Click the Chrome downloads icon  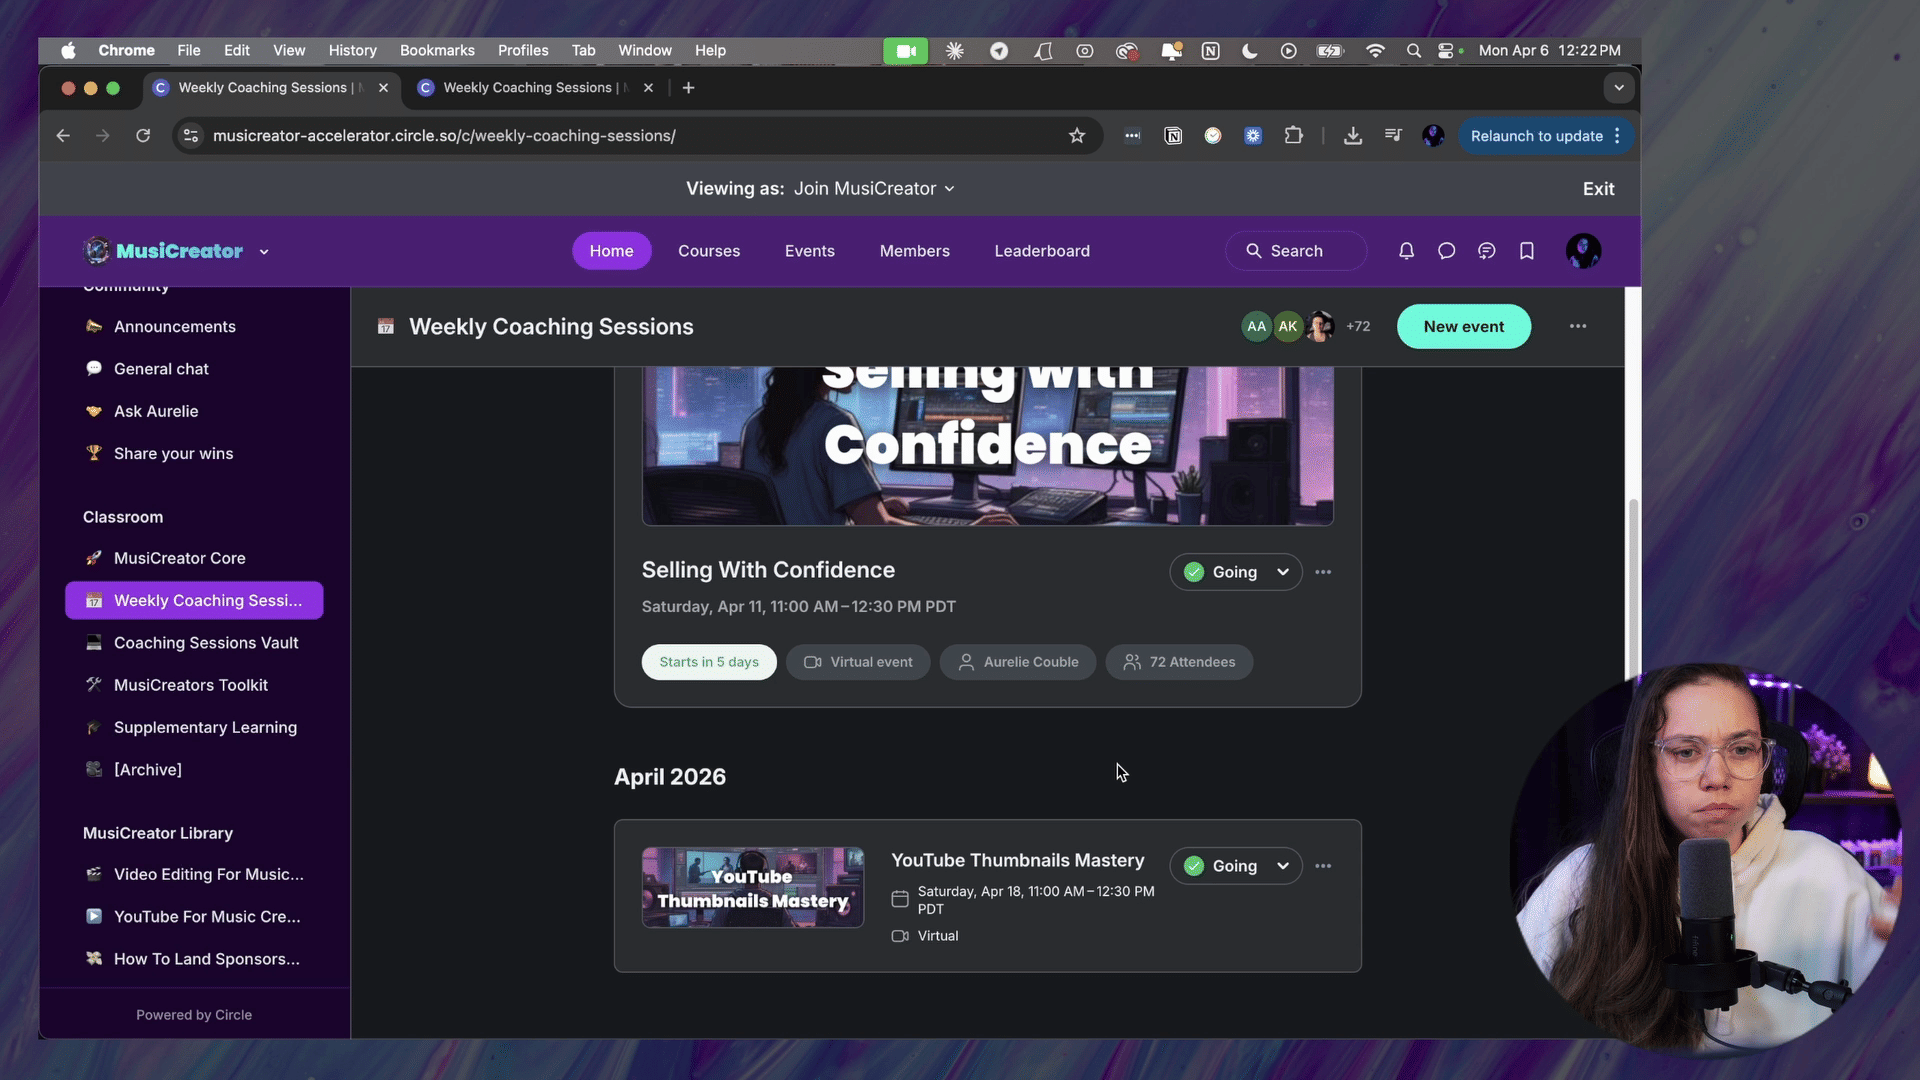(1352, 136)
